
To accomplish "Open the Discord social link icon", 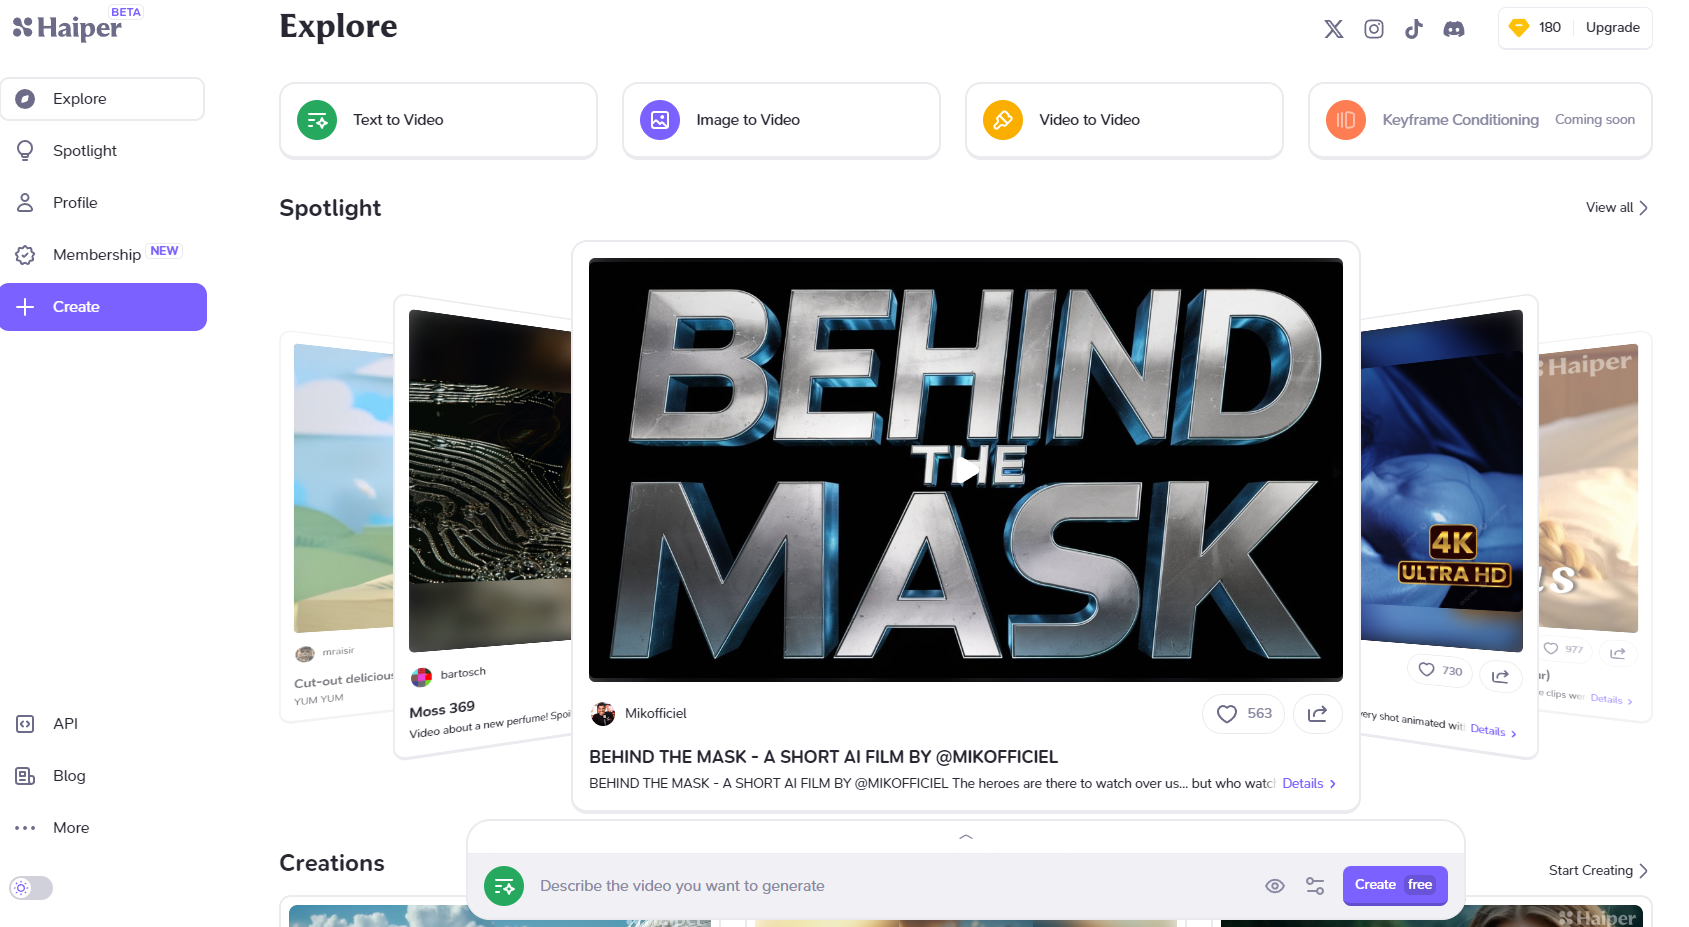I will tap(1454, 29).
